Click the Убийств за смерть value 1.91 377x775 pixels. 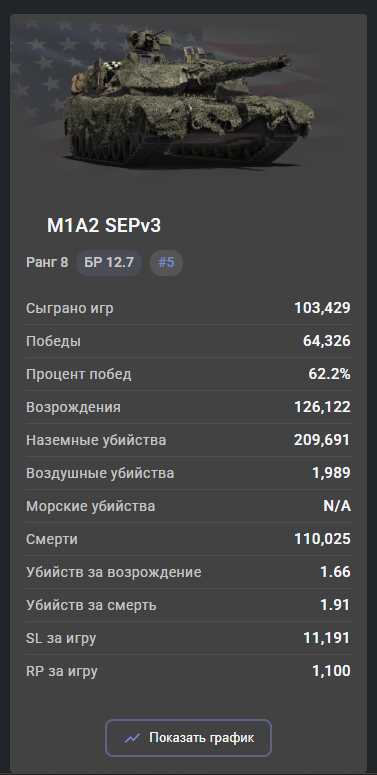coord(335,605)
